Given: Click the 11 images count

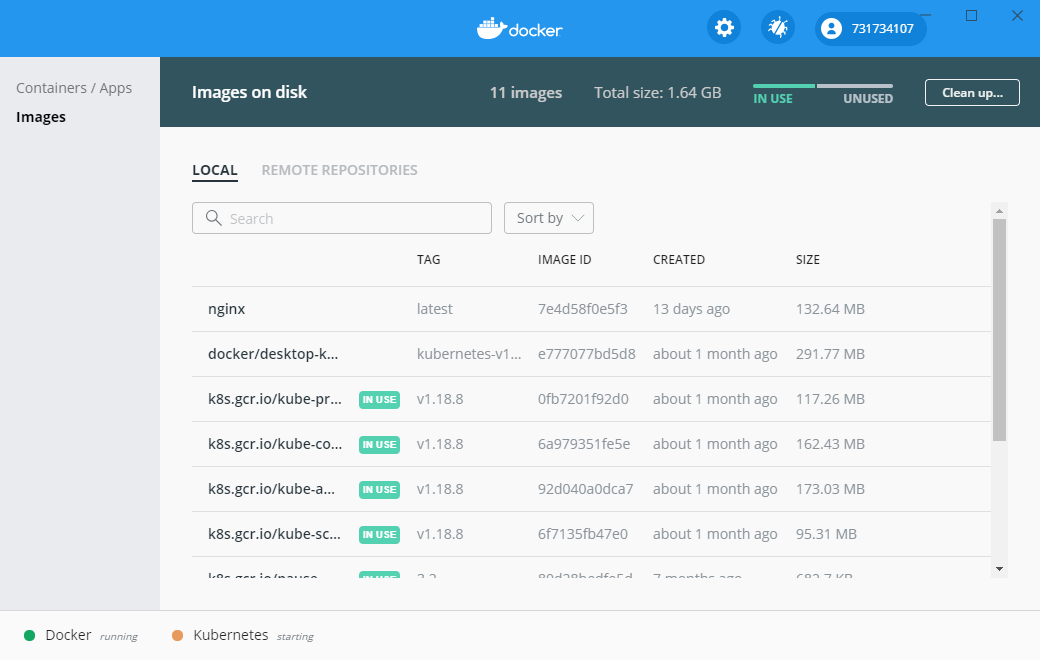Looking at the screenshot, I should click(x=526, y=93).
